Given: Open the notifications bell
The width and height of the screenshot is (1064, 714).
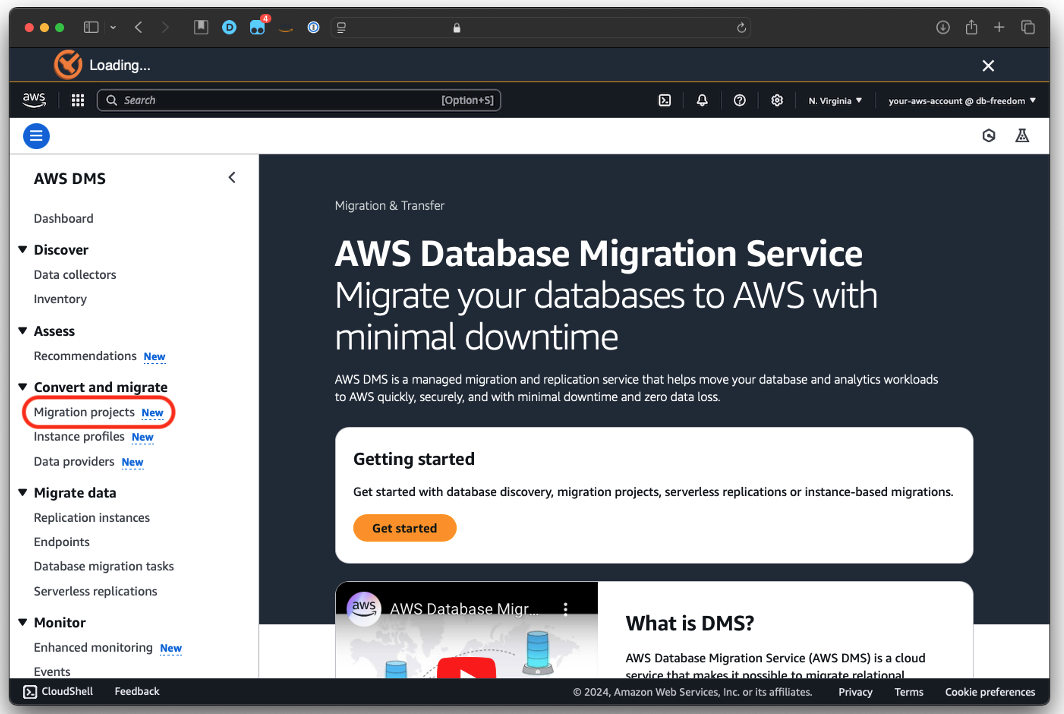Looking at the screenshot, I should 702,100.
